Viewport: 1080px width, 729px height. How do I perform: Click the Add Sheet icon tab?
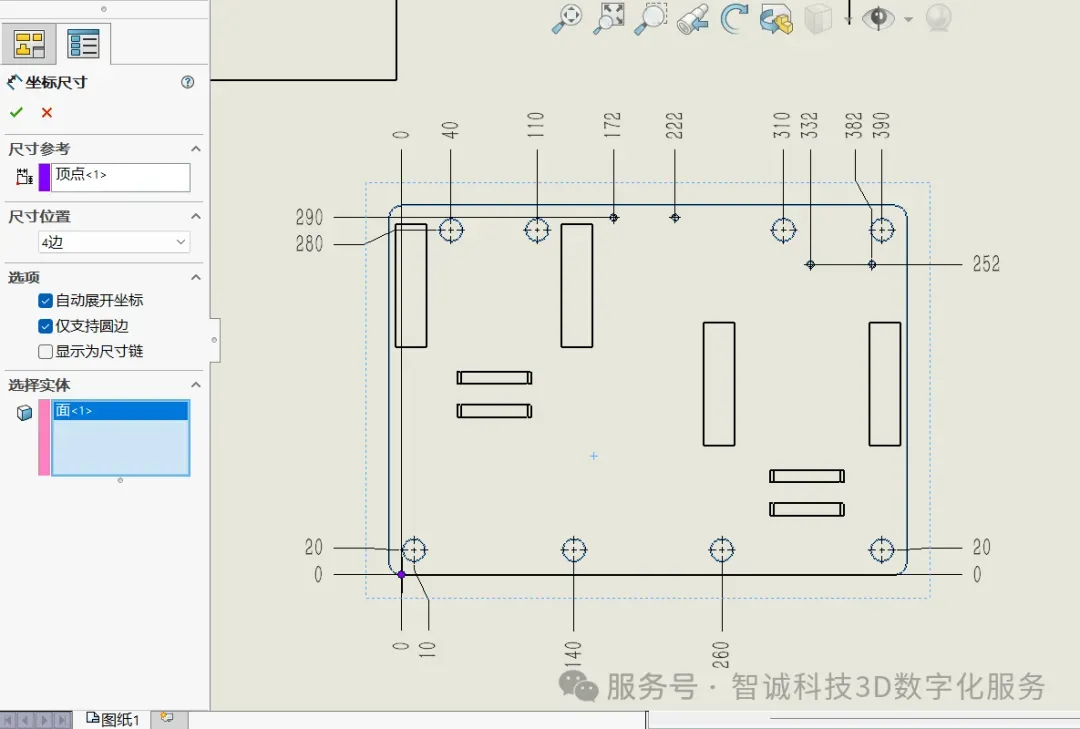pos(167,718)
